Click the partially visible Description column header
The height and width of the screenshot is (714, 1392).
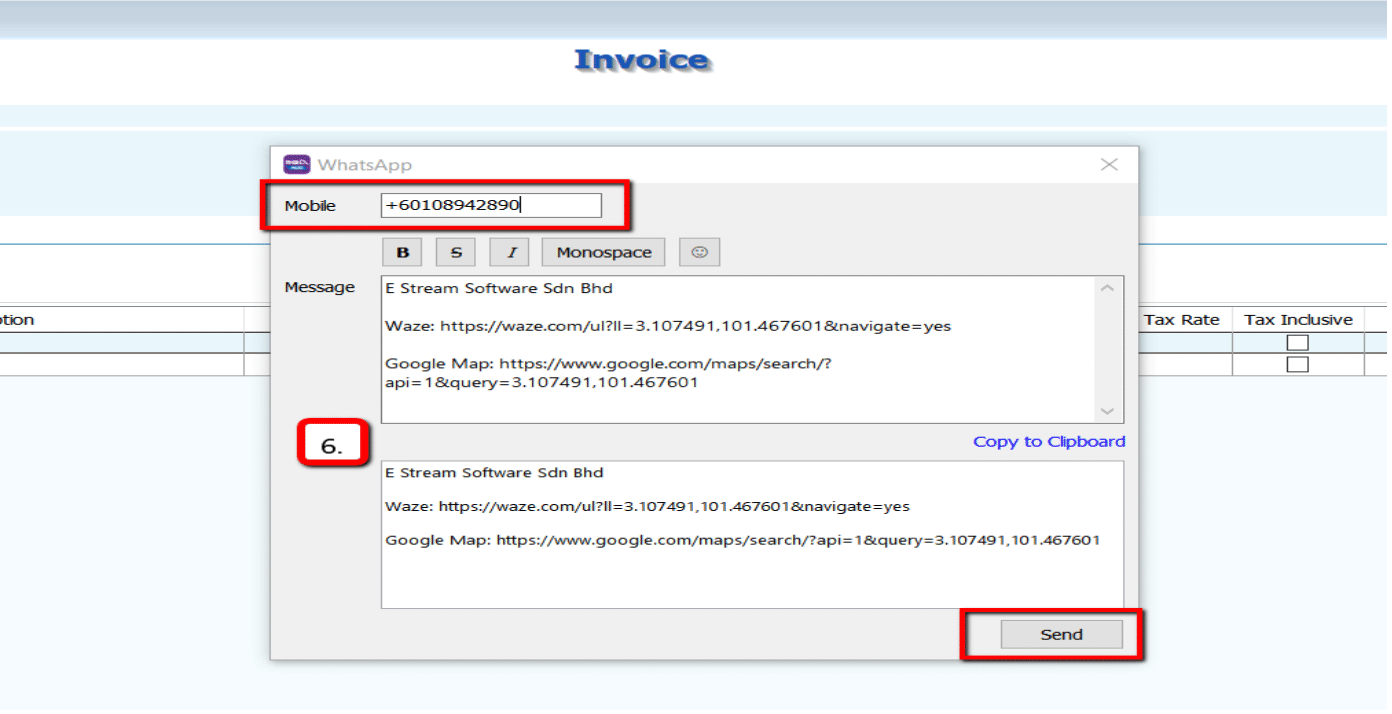pos(18,320)
